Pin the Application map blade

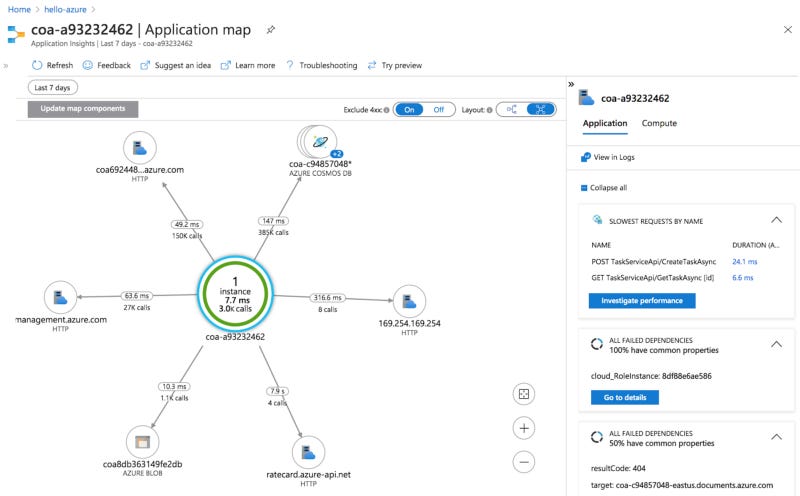(x=271, y=30)
